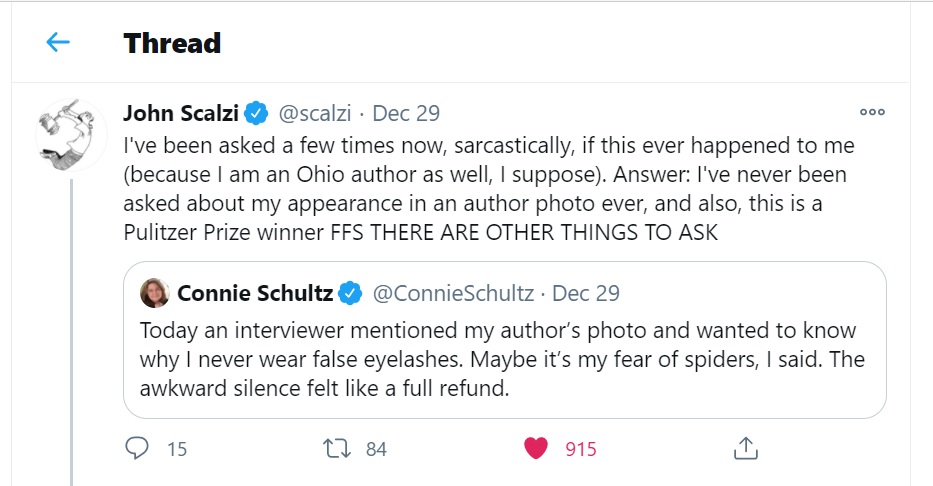Click the @ConnieSchultz handle
This screenshot has height=486, width=933.
pos(453,293)
